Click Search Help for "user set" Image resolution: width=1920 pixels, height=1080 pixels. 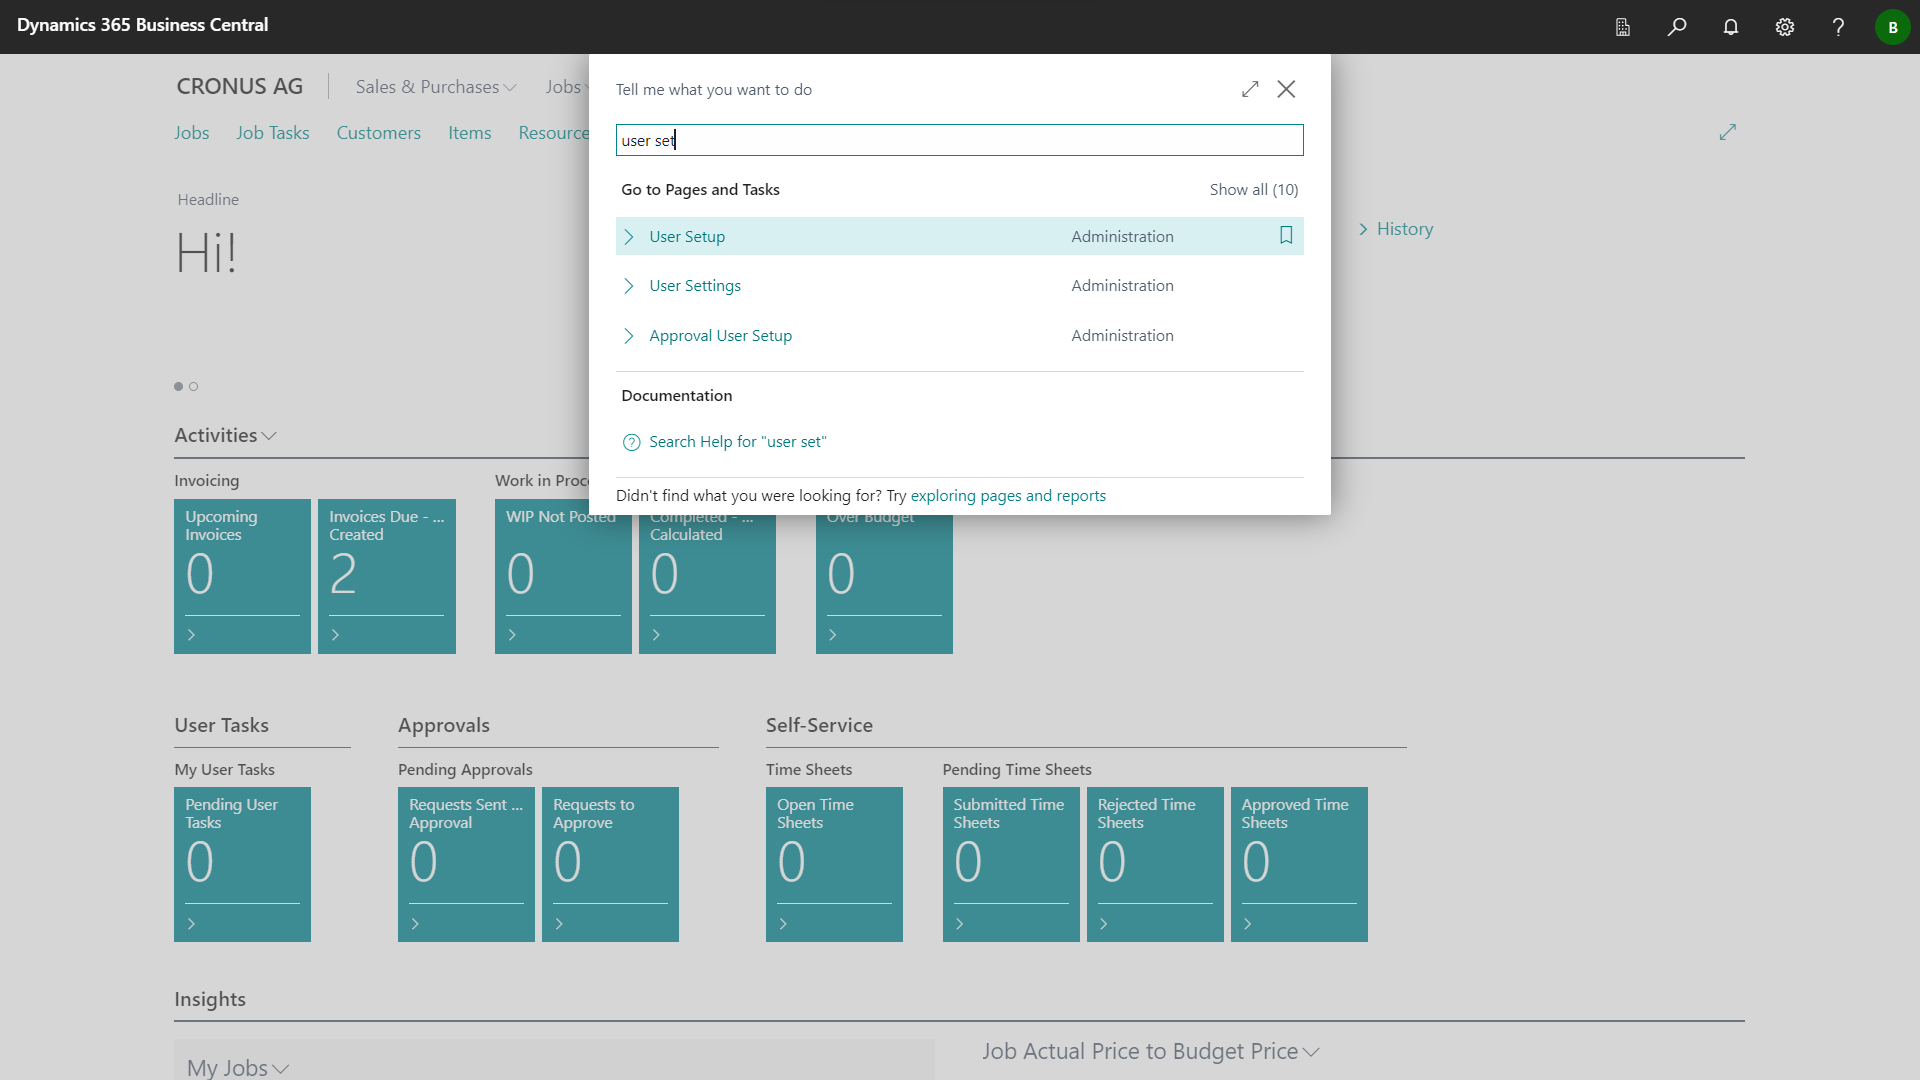[738, 442]
